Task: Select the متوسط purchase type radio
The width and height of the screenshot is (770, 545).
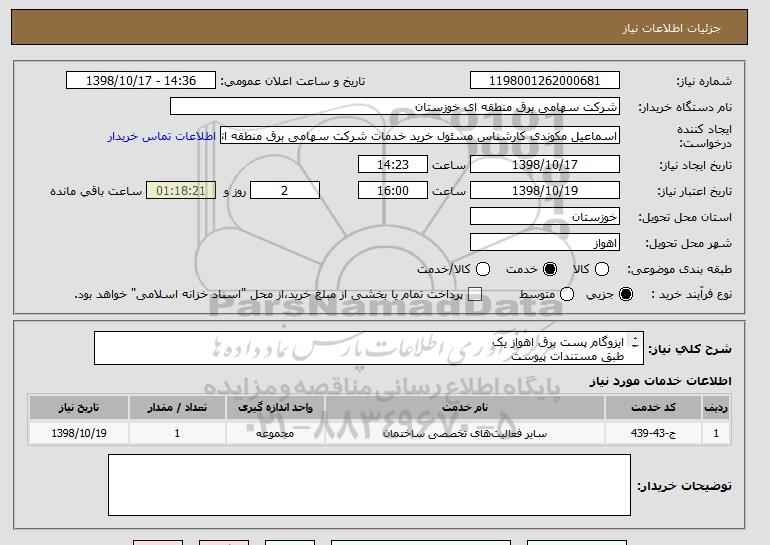Action: click(567, 294)
